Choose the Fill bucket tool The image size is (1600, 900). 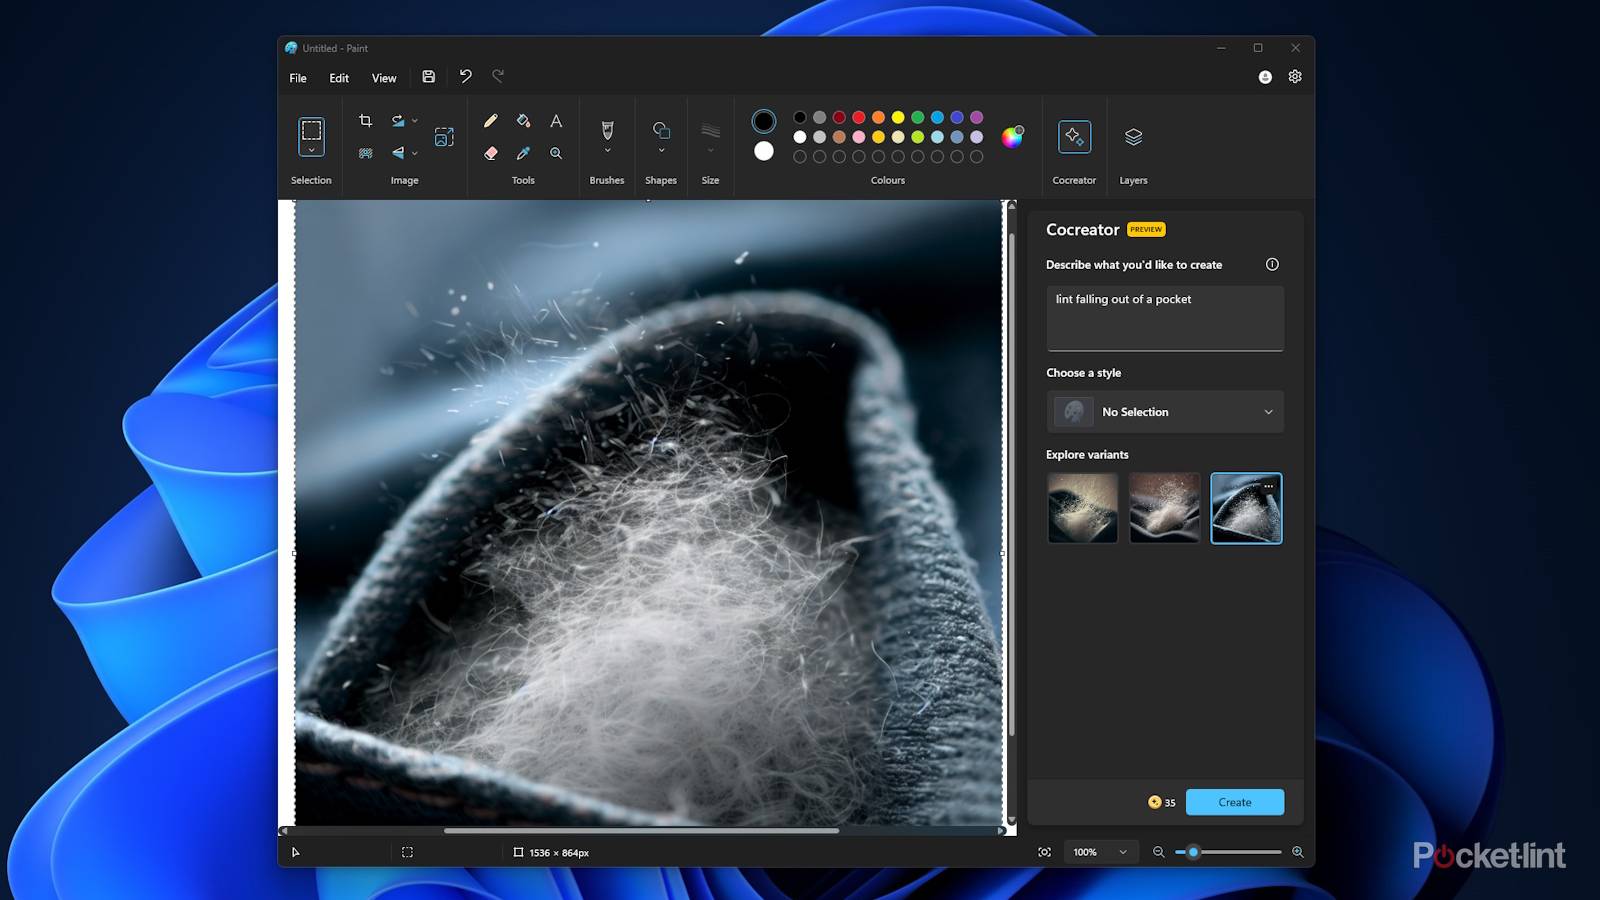[523, 121]
